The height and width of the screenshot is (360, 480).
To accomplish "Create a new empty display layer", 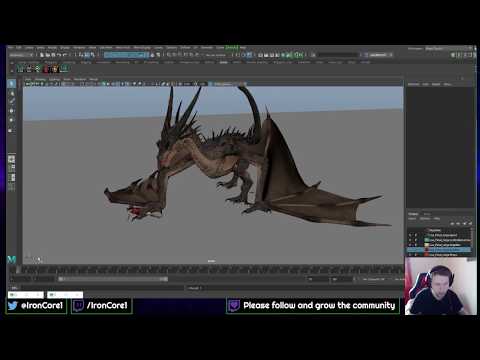I will coord(464,224).
